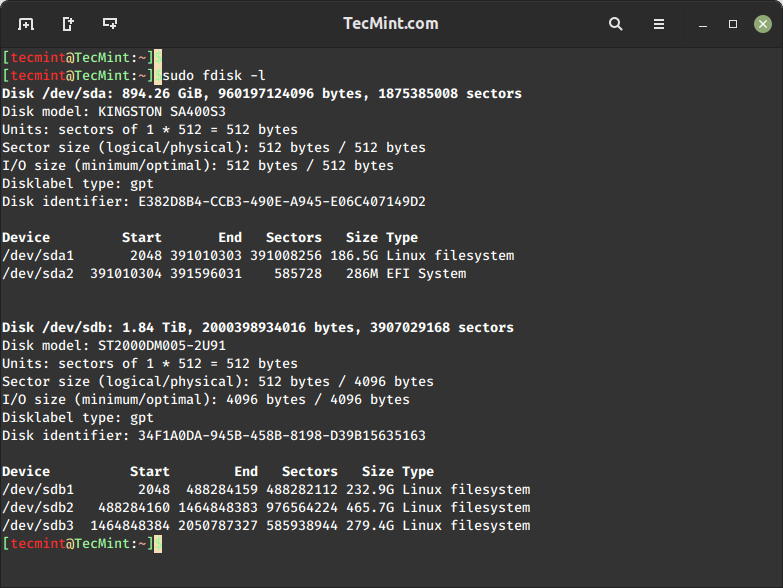This screenshot has height=588, width=783.
Task: Click the KINGSTON SA400S3 disk model text
Action: pyautogui.click(x=162, y=111)
